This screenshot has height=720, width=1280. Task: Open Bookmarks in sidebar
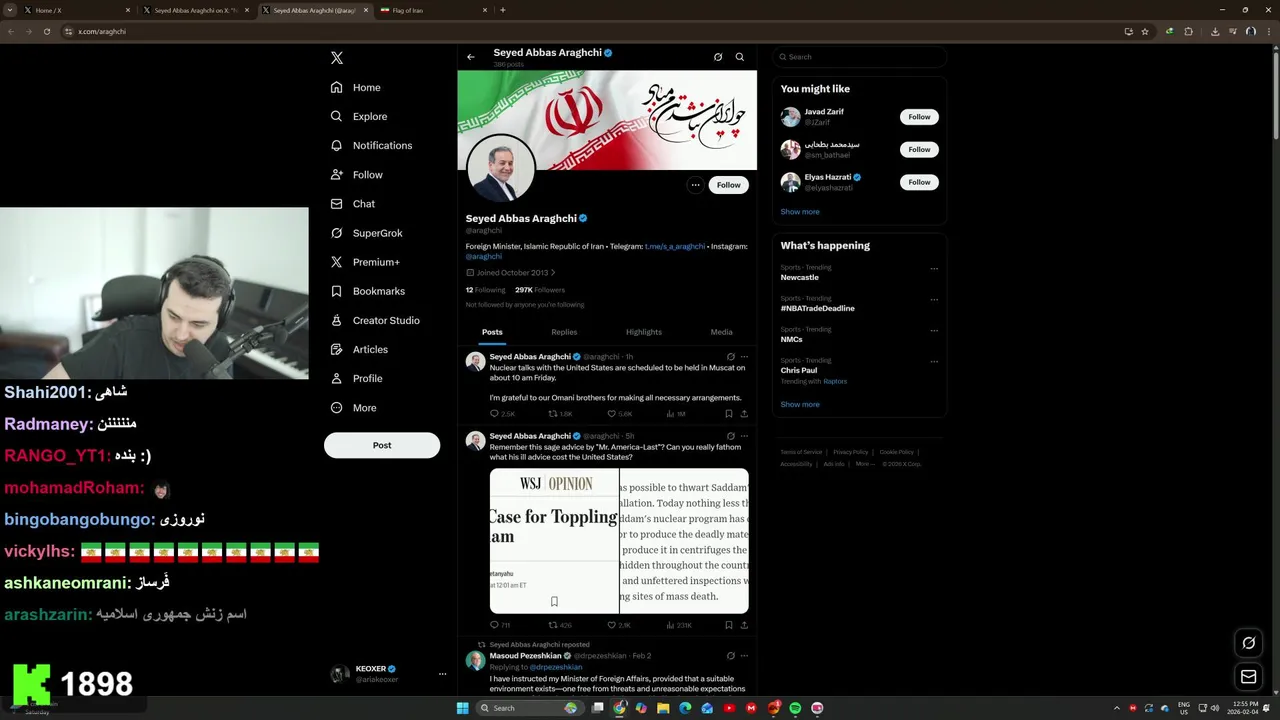click(x=367, y=291)
